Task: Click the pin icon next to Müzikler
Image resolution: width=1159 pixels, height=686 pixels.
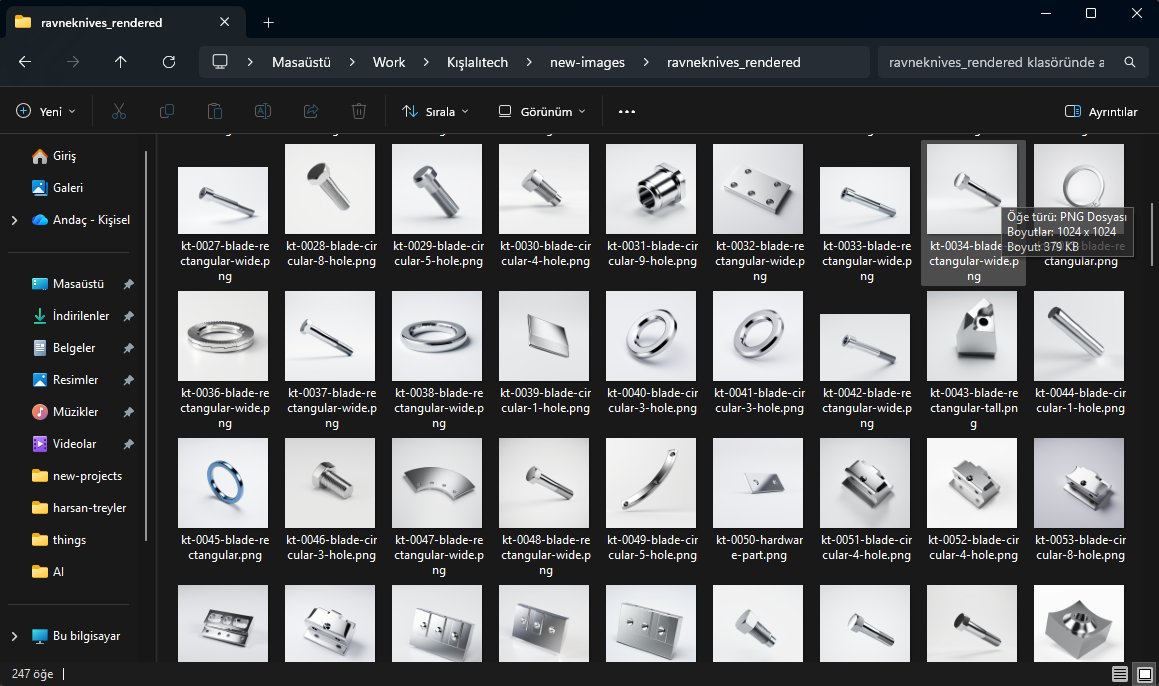Action: click(x=129, y=412)
